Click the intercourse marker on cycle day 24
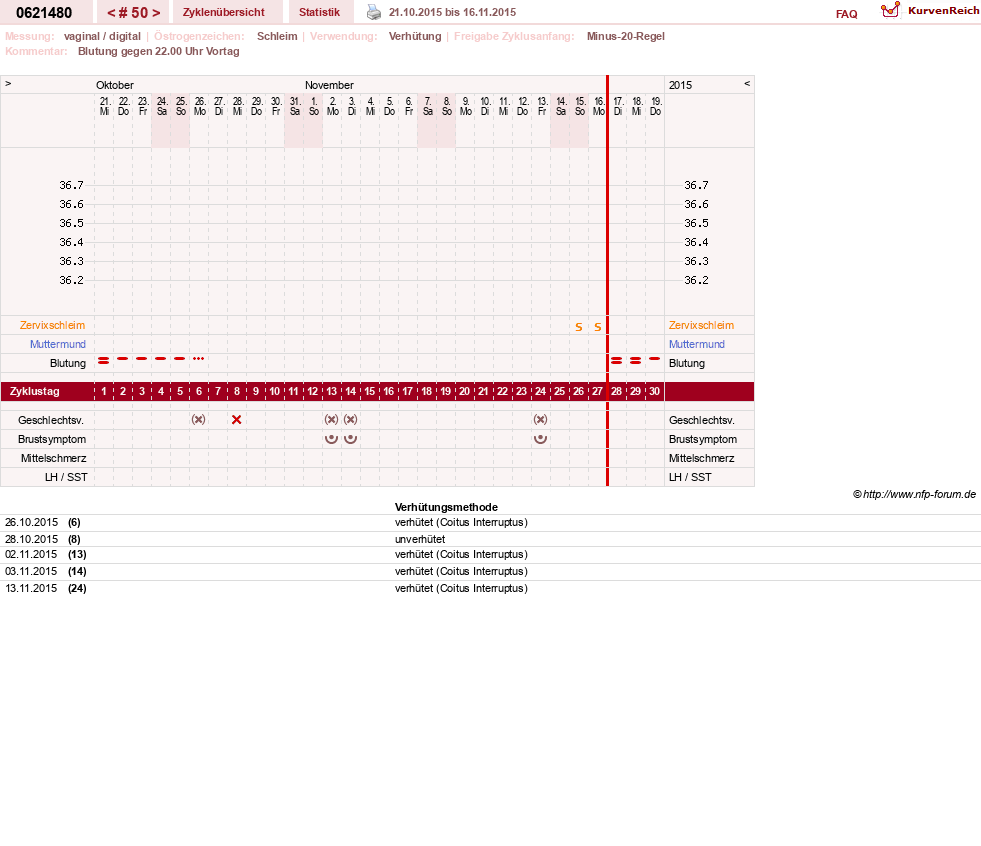The image size is (981, 846). tap(541, 419)
